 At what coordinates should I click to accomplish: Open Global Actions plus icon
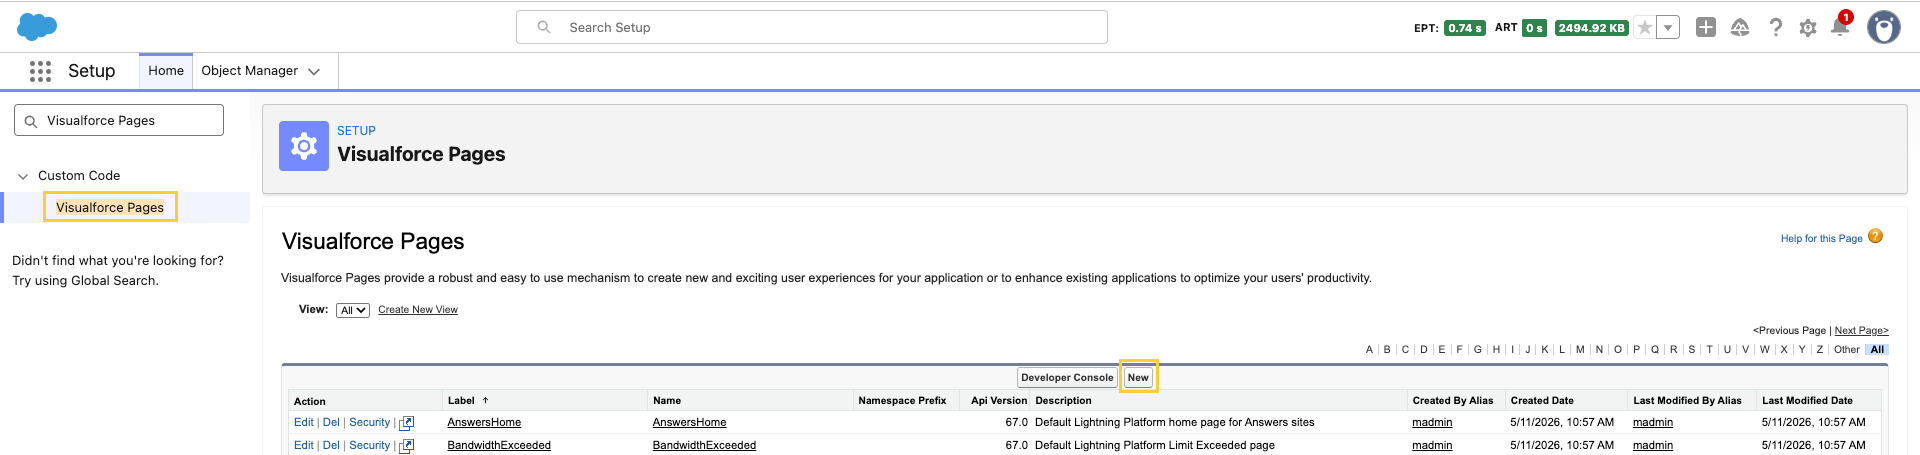(1706, 28)
